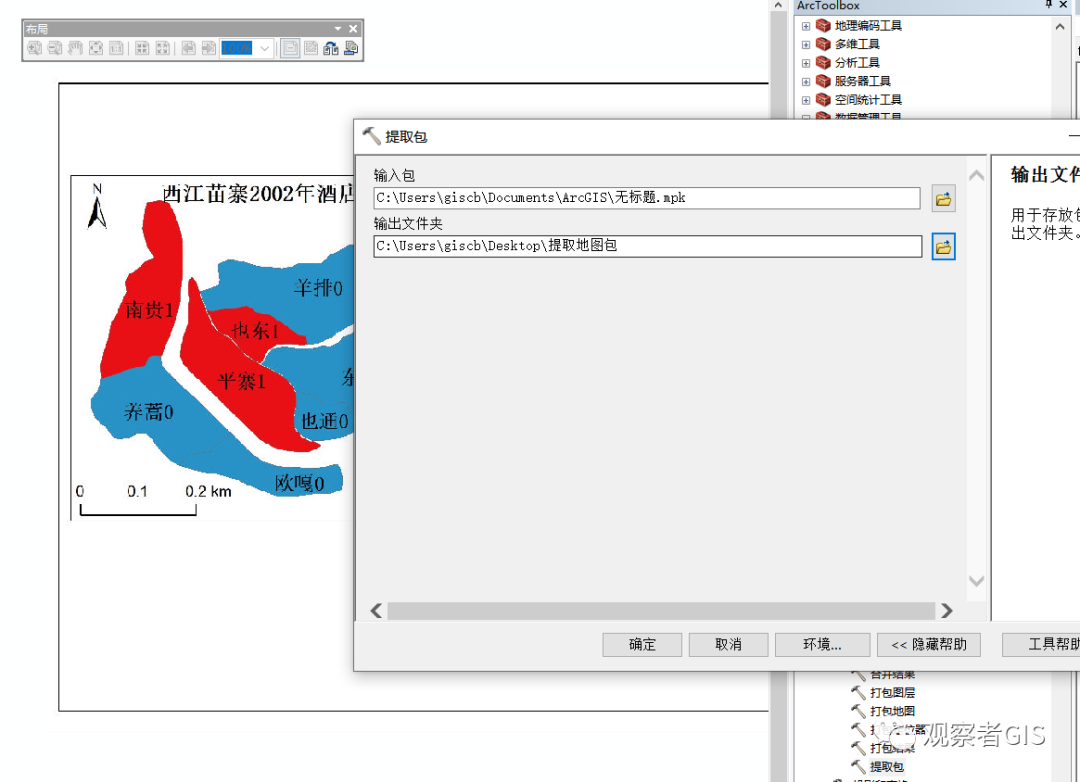Select the 服务器工具 tree label
The height and width of the screenshot is (782, 1080).
[862, 81]
